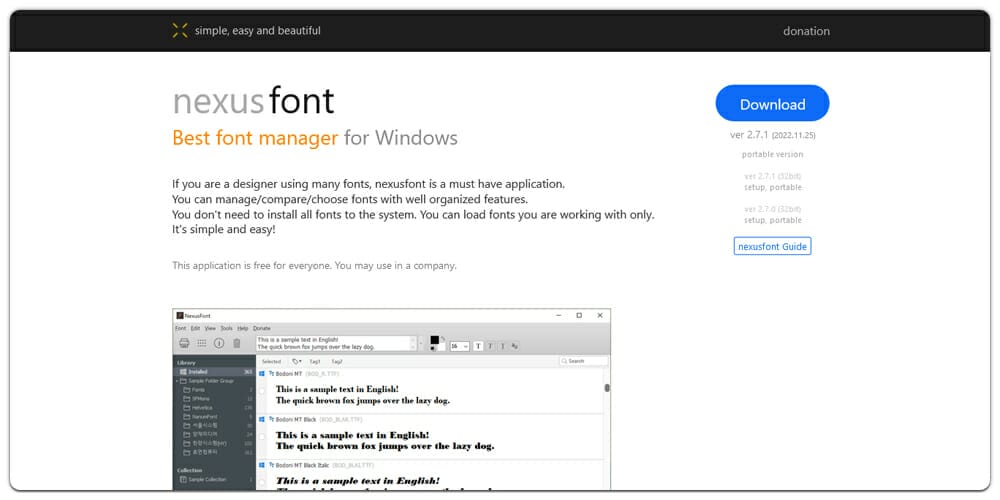1000x500 pixels.
Task: Click the portable link under ver 2.7.1 (32bit)
Action: click(x=786, y=188)
